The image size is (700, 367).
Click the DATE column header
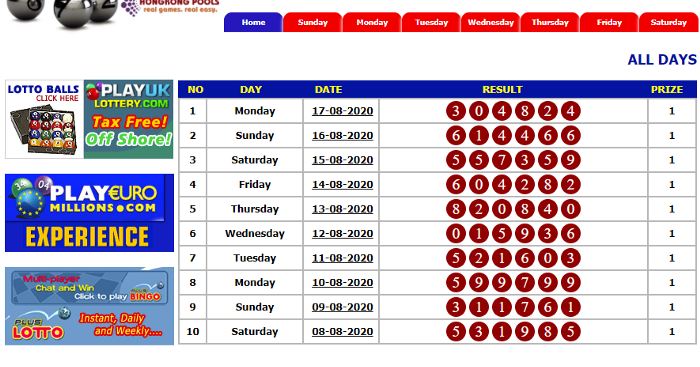click(329, 89)
